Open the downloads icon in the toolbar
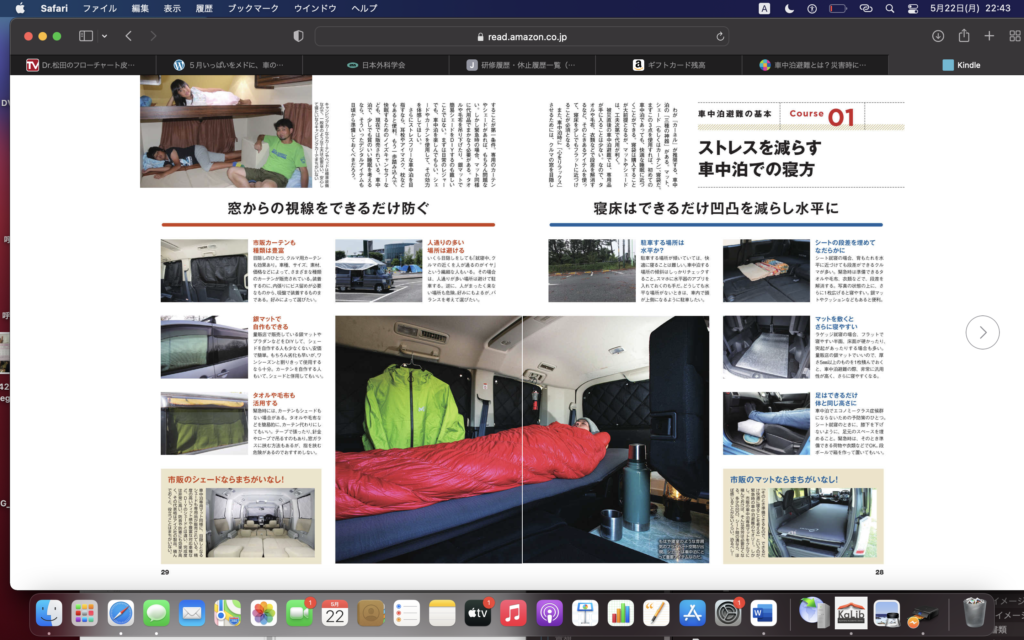Viewport: 1024px width, 640px height. [937, 36]
